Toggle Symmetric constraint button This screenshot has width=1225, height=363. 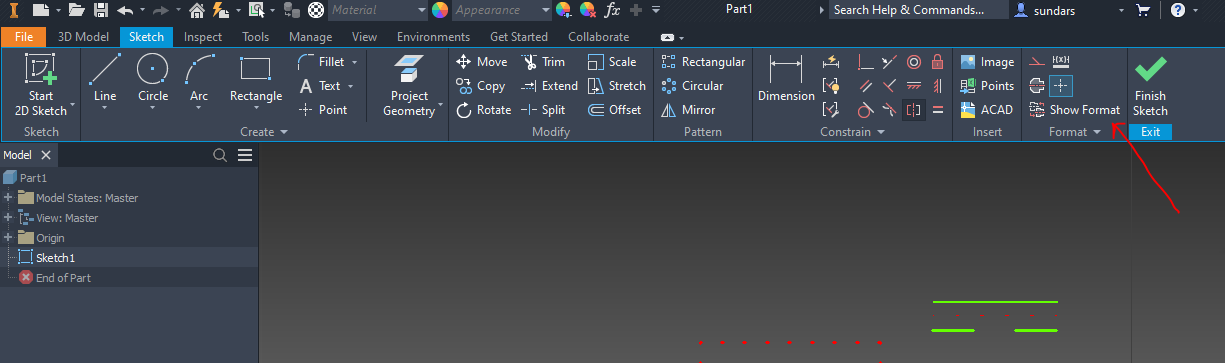point(914,110)
